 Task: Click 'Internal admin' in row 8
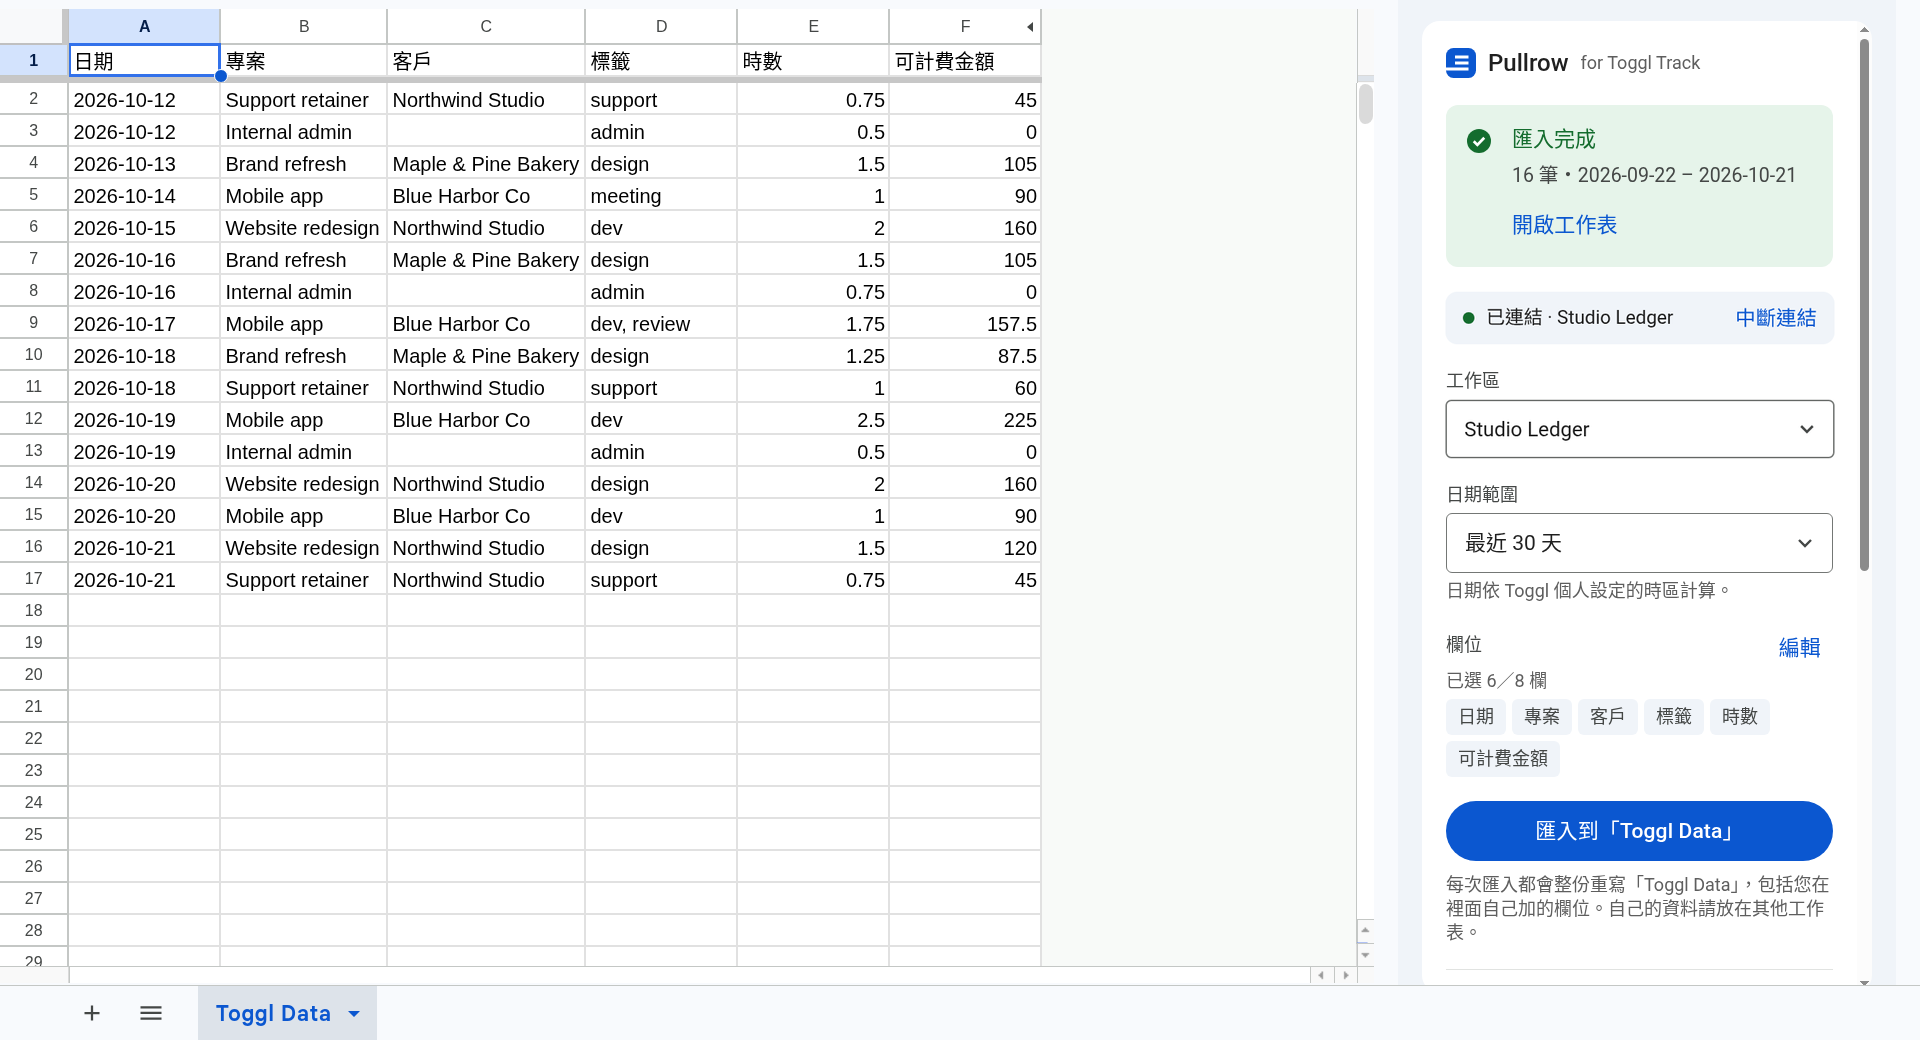304,292
